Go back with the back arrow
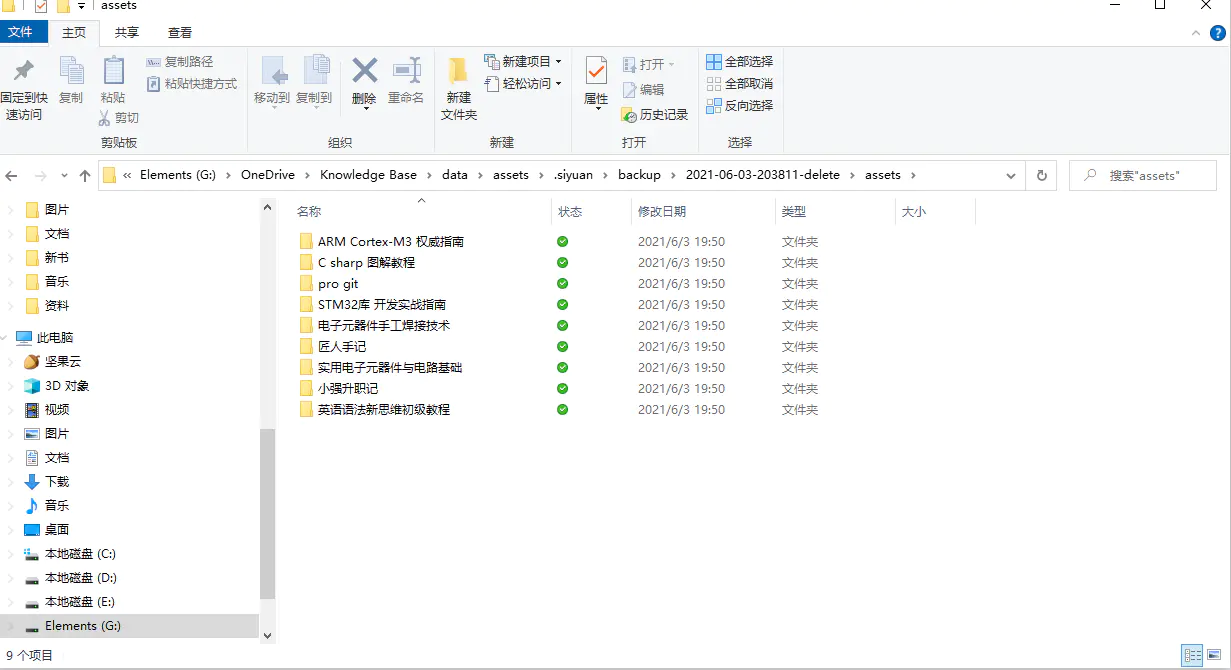Viewport: 1231px width, 670px height. point(12,175)
